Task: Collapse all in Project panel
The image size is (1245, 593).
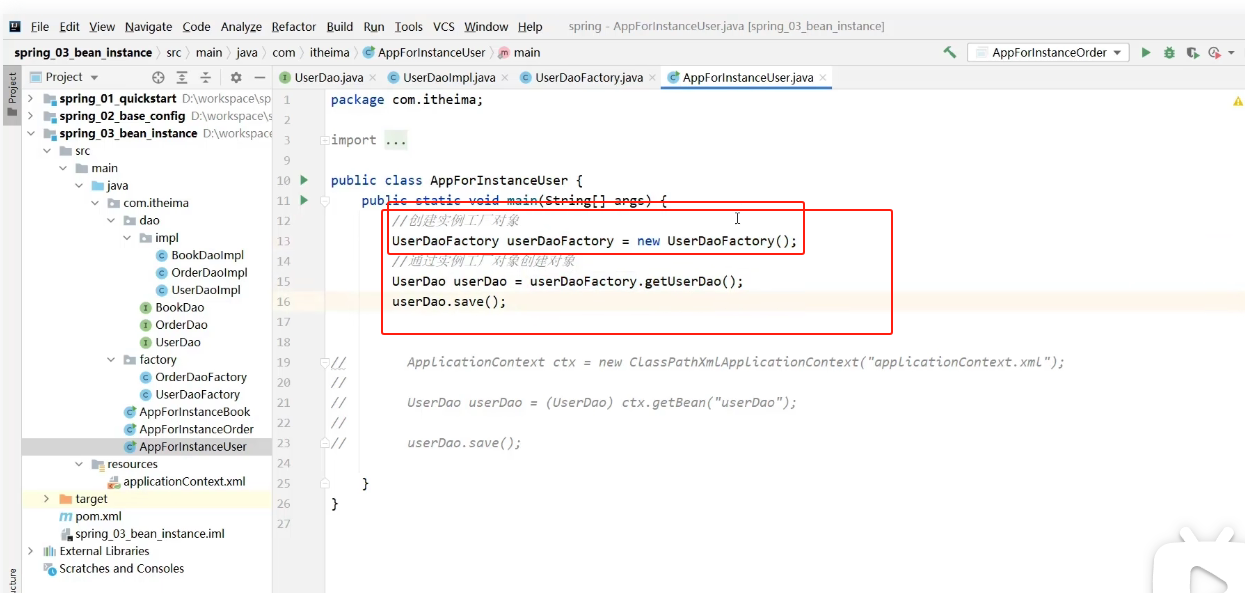Action: pos(206,77)
